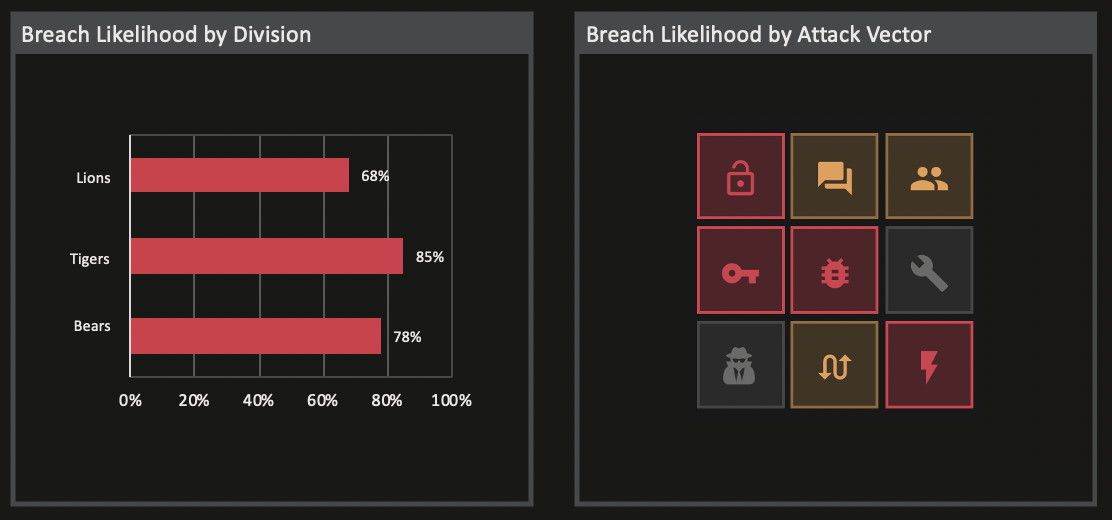This screenshot has height=520, width=1112.
Task: Select the spy in hat tile
Action: tap(740, 365)
